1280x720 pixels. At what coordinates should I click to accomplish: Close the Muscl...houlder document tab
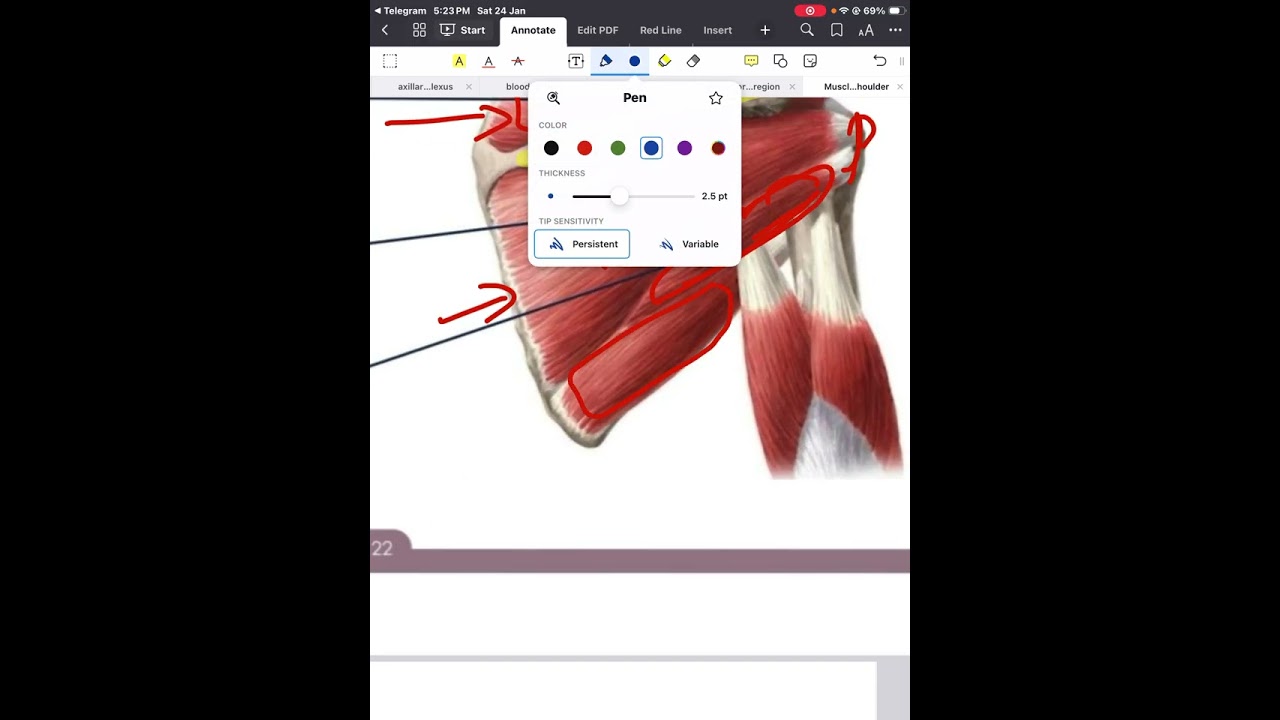pyautogui.click(x=900, y=87)
